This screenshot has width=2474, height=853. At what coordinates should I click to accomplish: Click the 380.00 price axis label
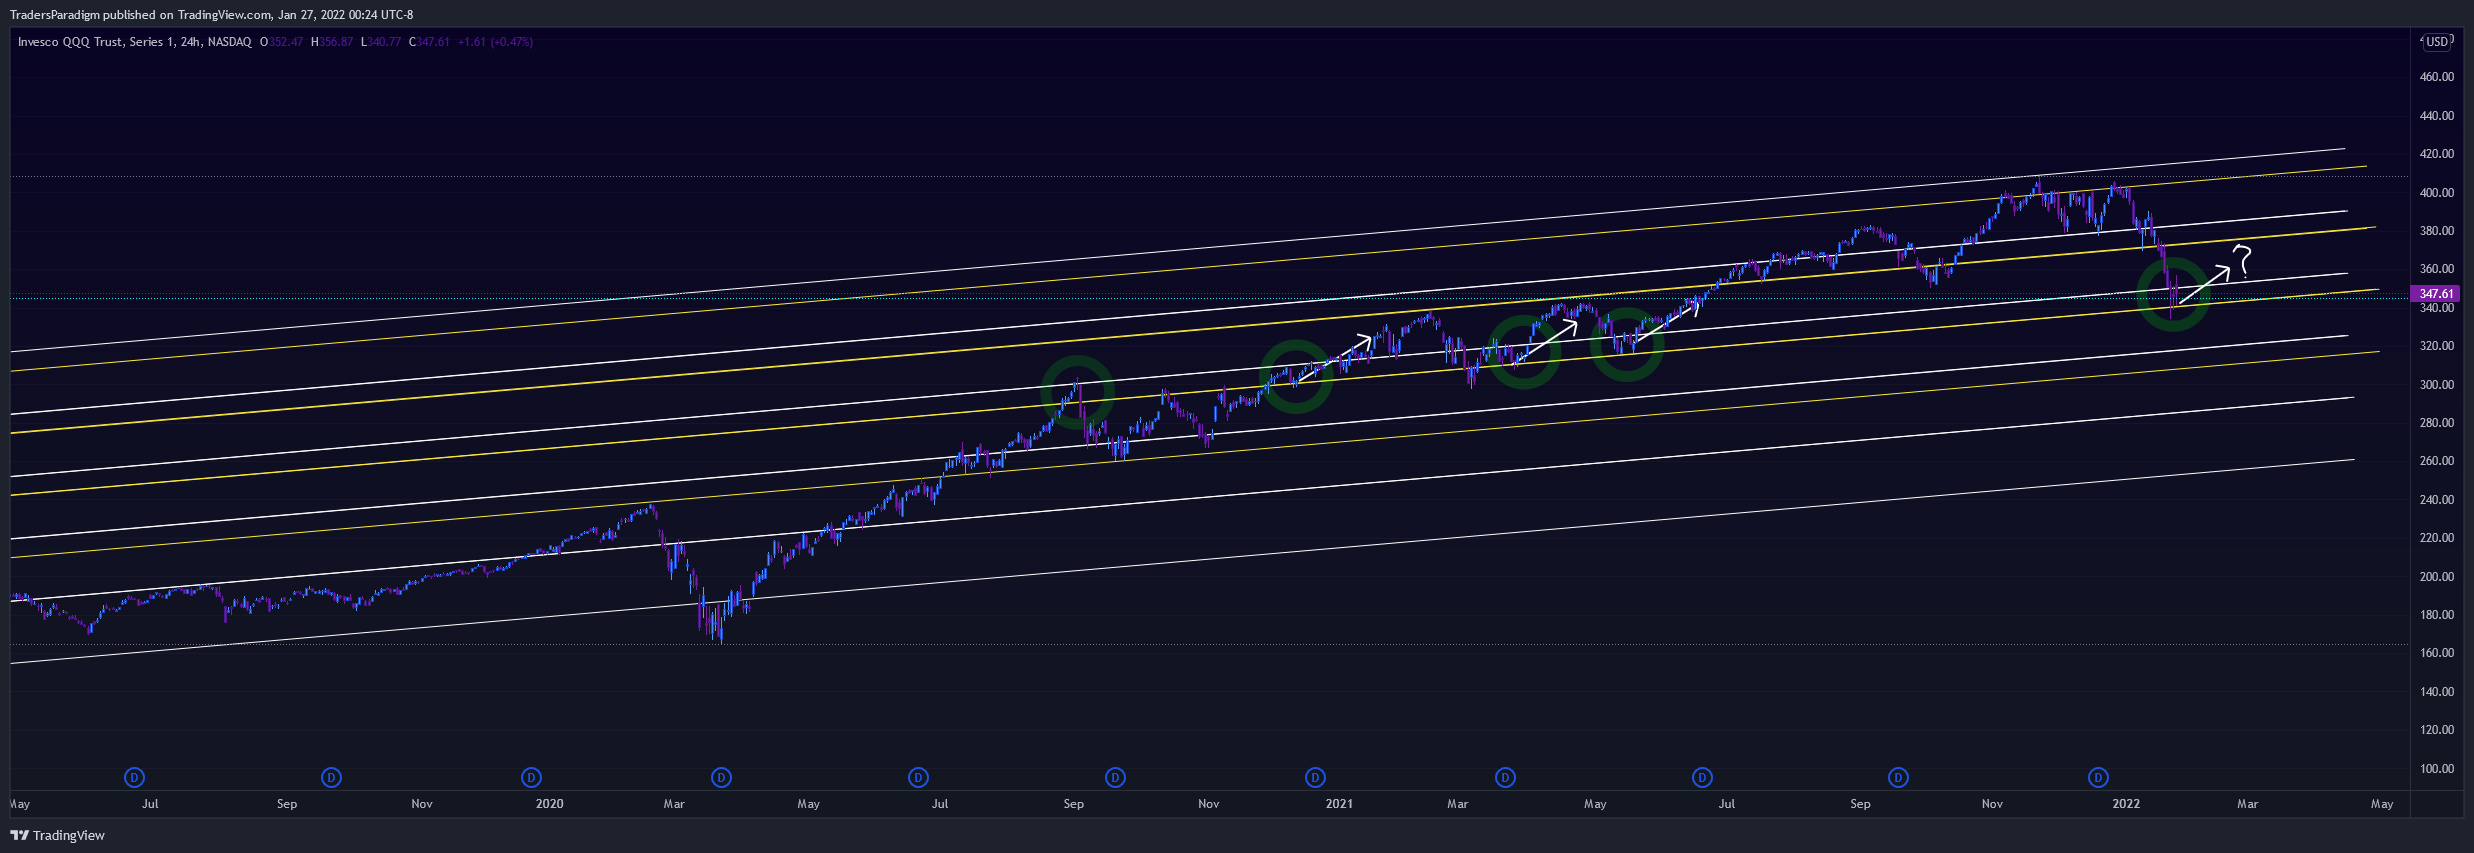(2436, 231)
